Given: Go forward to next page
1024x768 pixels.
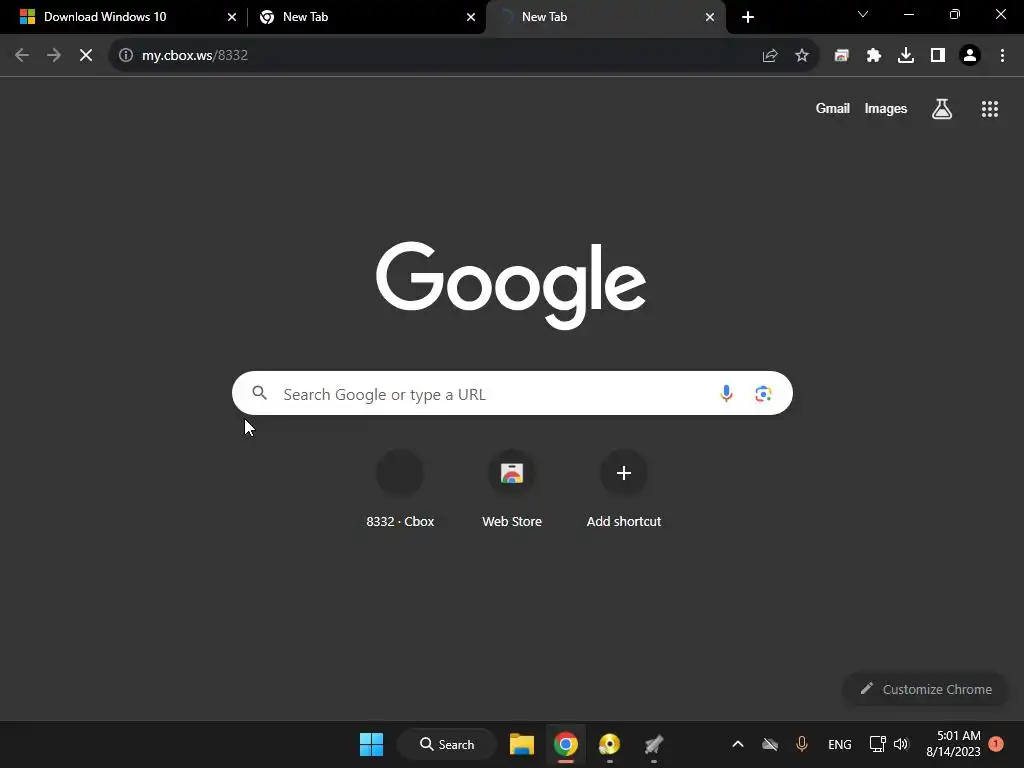Looking at the screenshot, I should coord(54,56).
